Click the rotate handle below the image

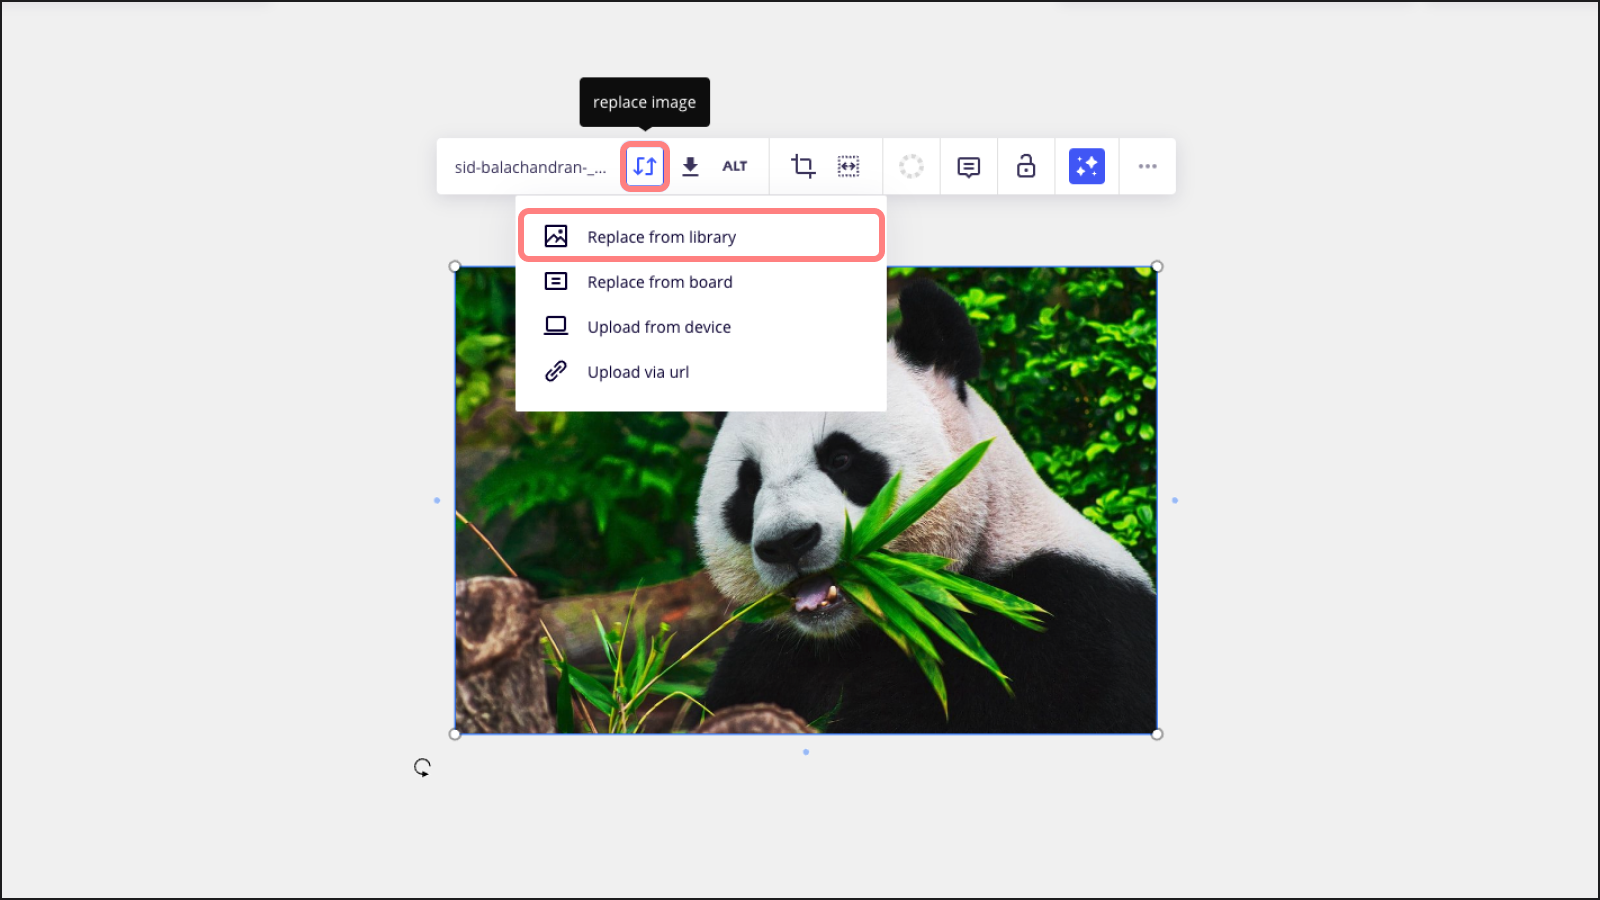422,767
